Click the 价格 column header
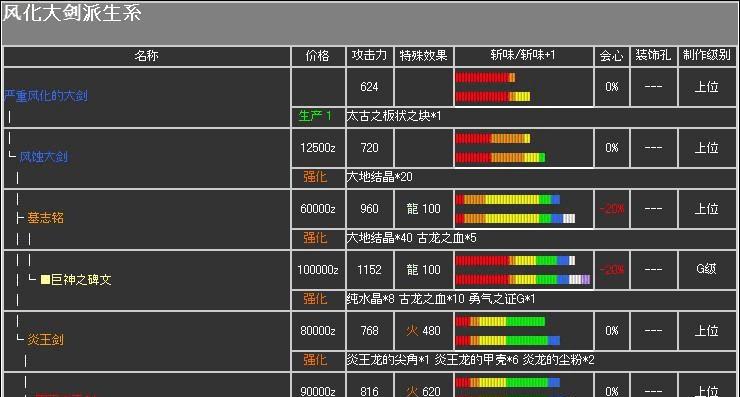The width and height of the screenshot is (740, 397). pos(318,56)
